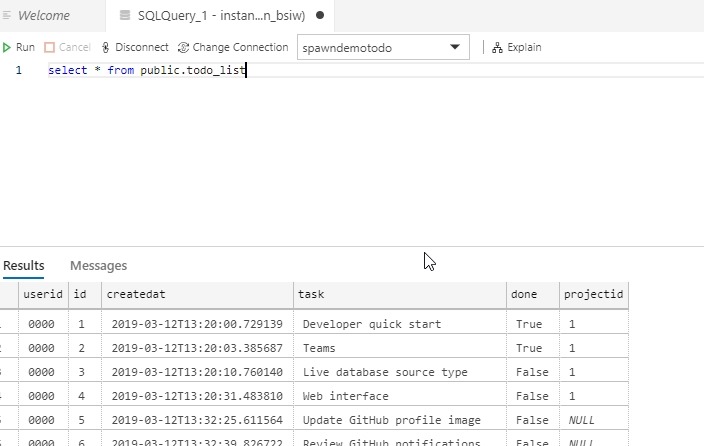704x446 pixels.
Task: Open the spawndemotodo database dropdown
Action: point(456,47)
